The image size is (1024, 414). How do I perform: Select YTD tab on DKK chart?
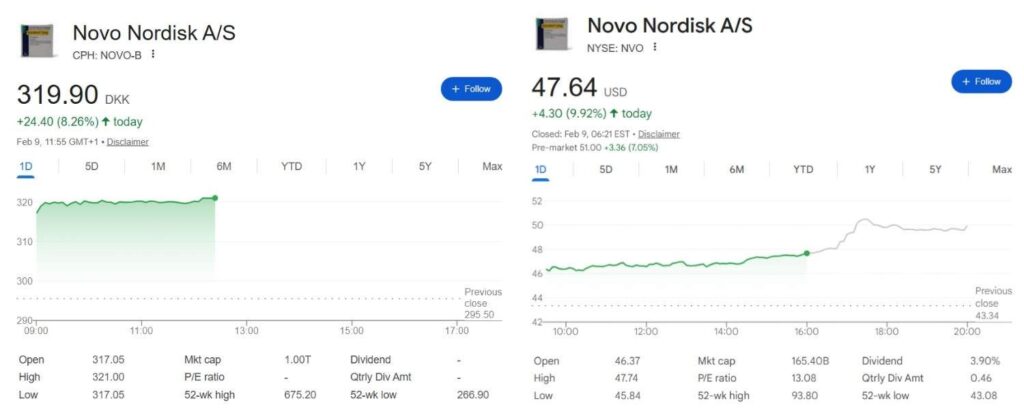pos(291,166)
